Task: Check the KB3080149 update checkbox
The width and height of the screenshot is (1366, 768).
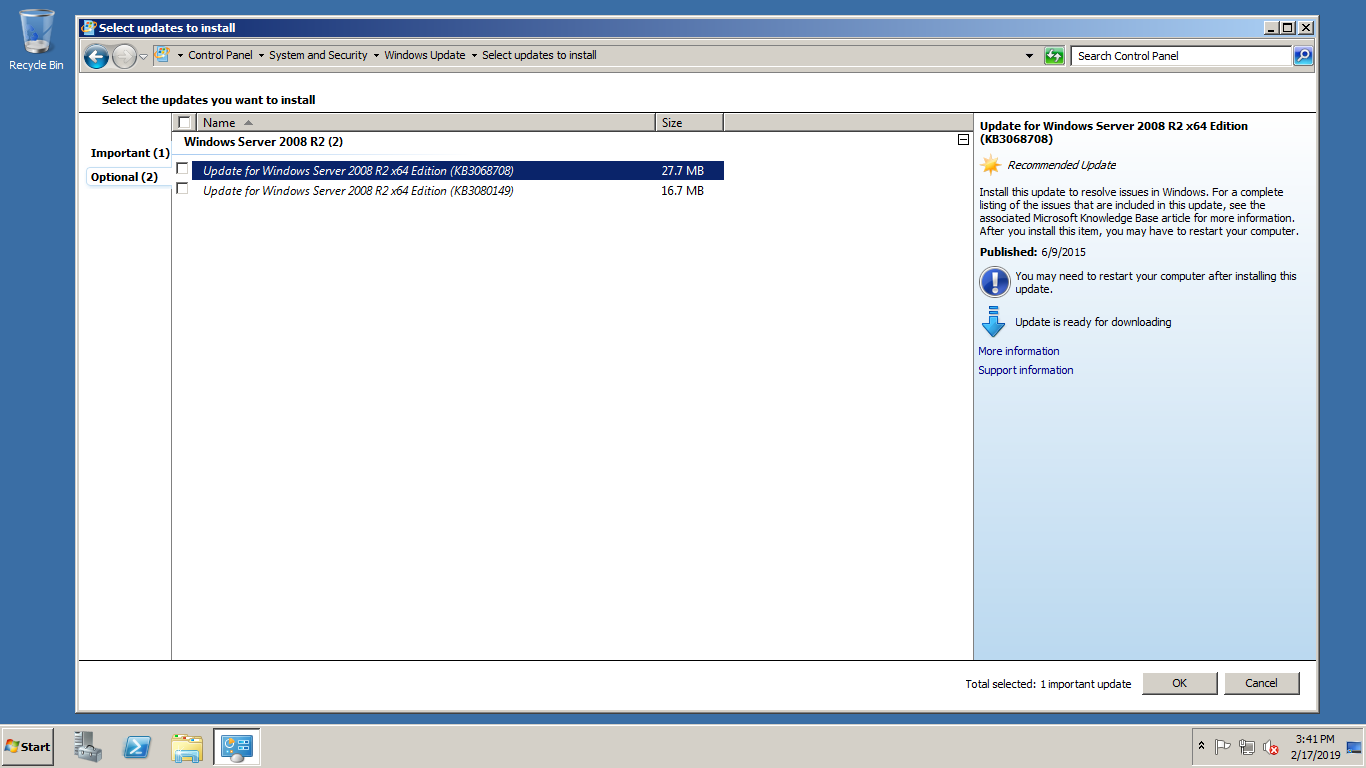Action: click(182, 189)
